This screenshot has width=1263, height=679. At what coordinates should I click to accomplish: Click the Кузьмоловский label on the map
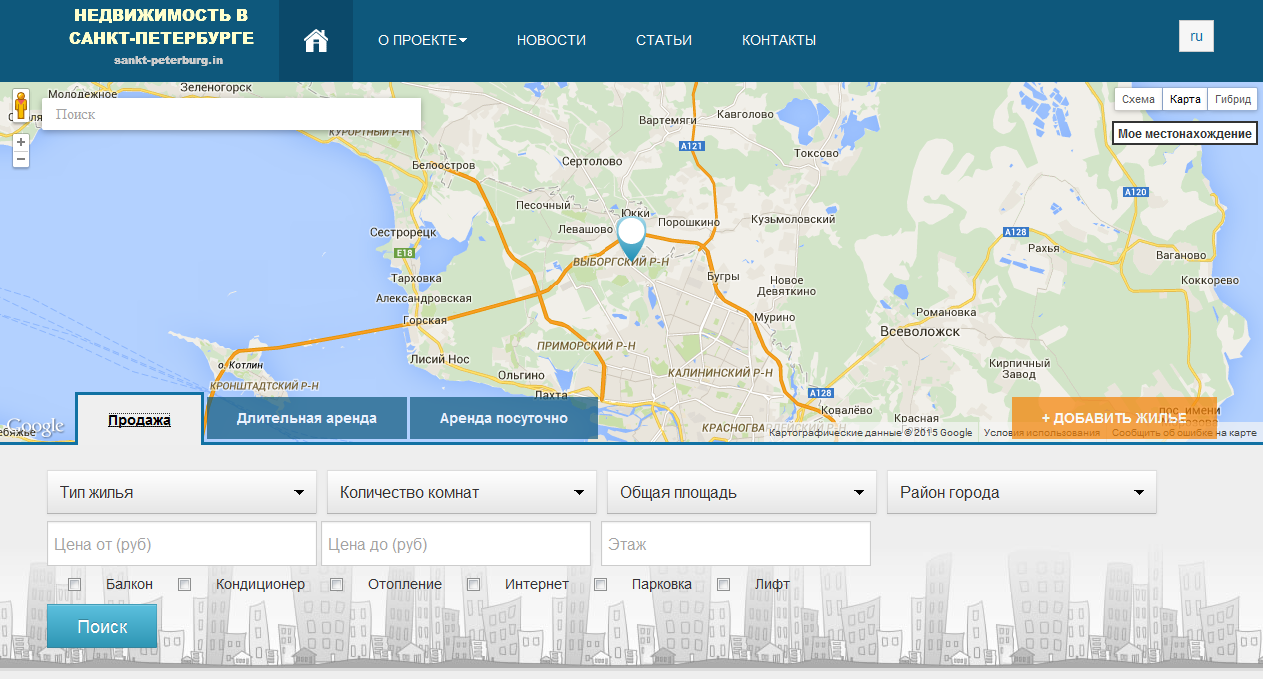point(792,219)
